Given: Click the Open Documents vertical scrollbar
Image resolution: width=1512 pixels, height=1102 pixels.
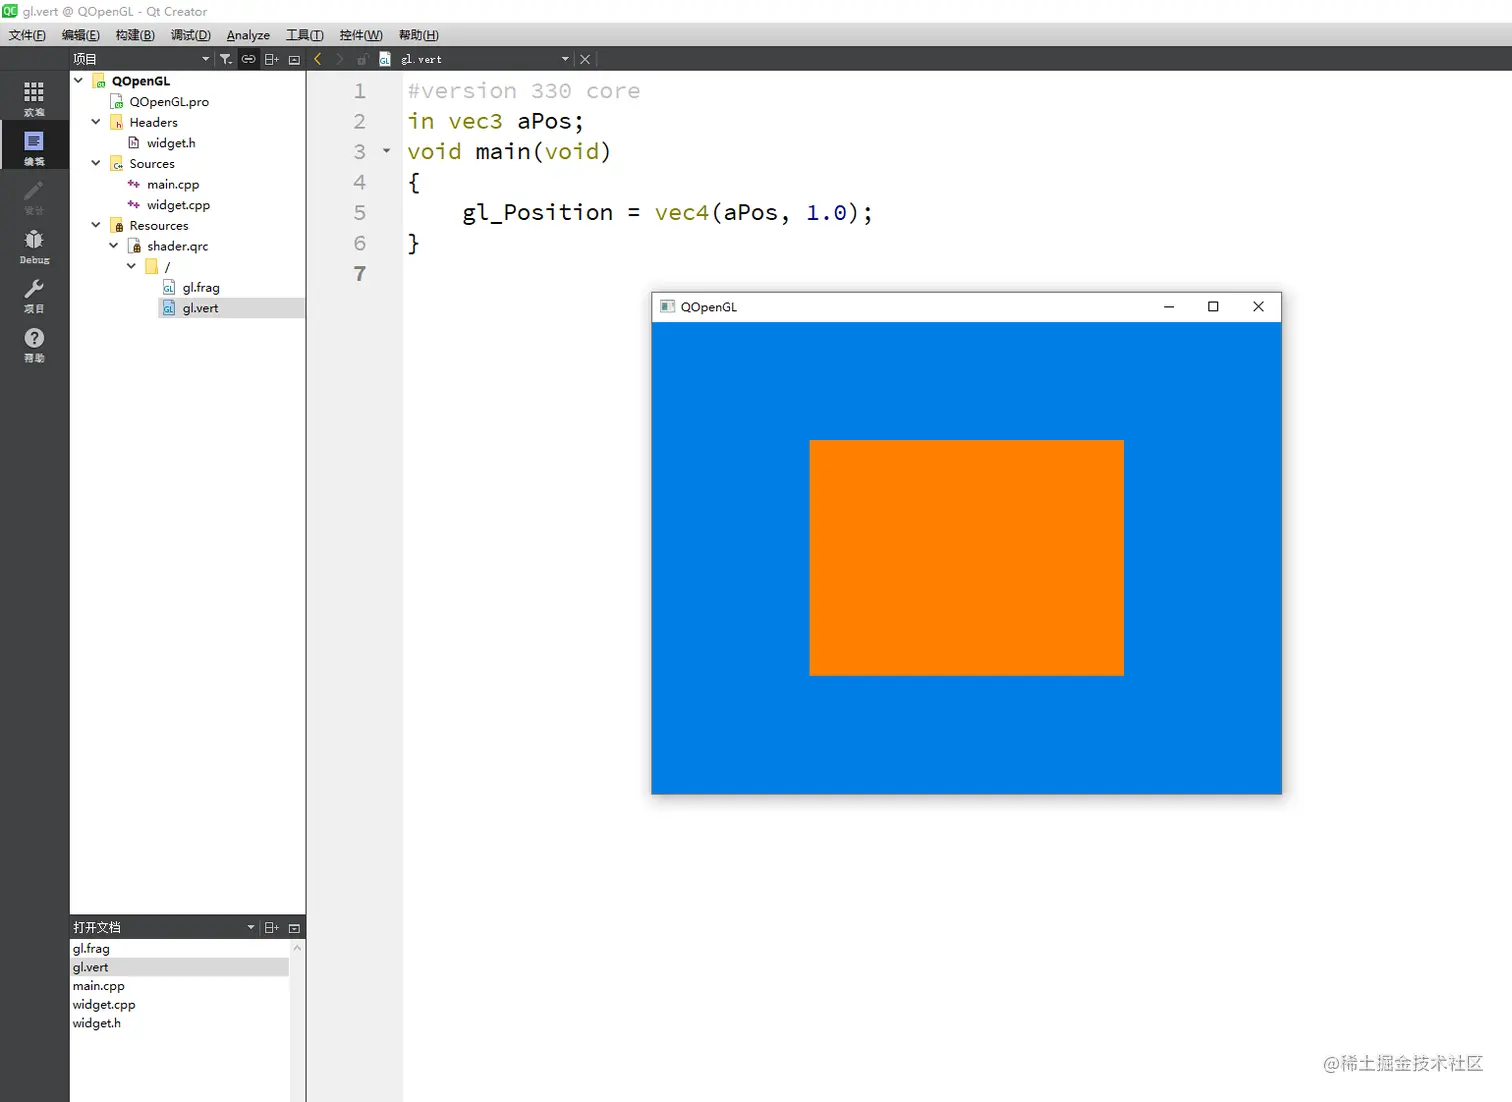Looking at the screenshot, I should (x=297, y=1020).
